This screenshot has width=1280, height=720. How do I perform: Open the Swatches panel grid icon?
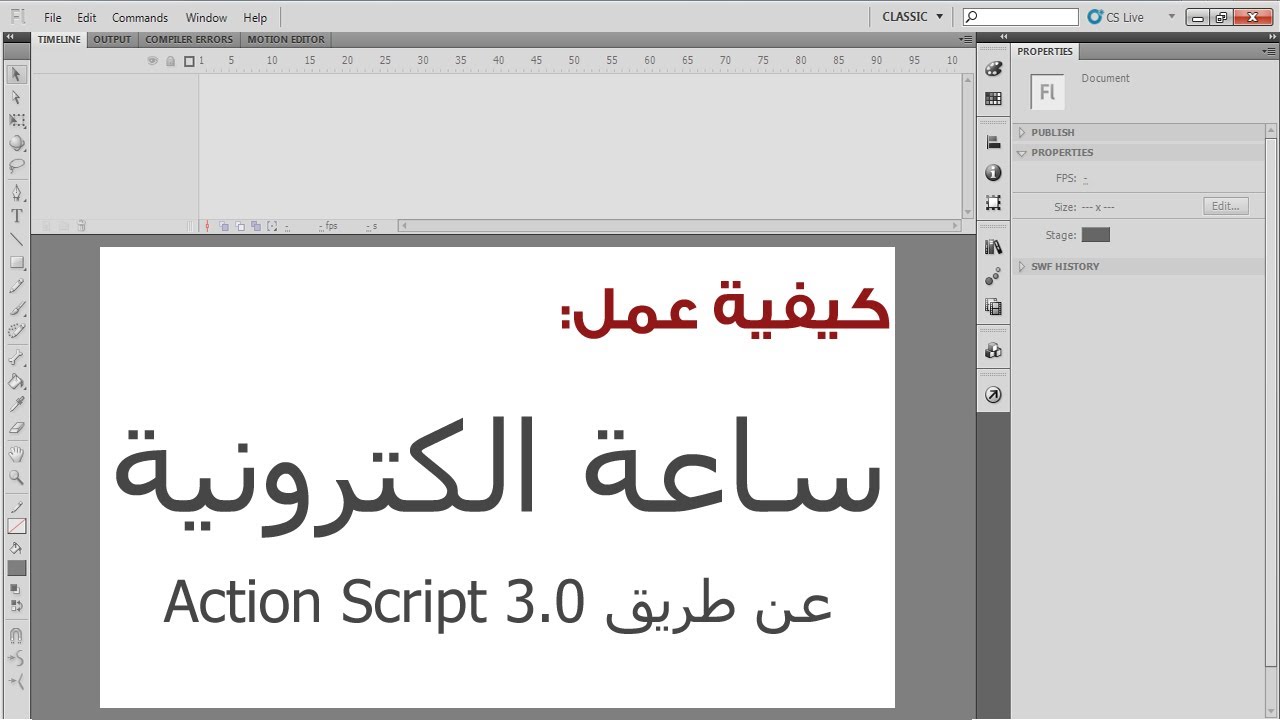coord(993,98)
